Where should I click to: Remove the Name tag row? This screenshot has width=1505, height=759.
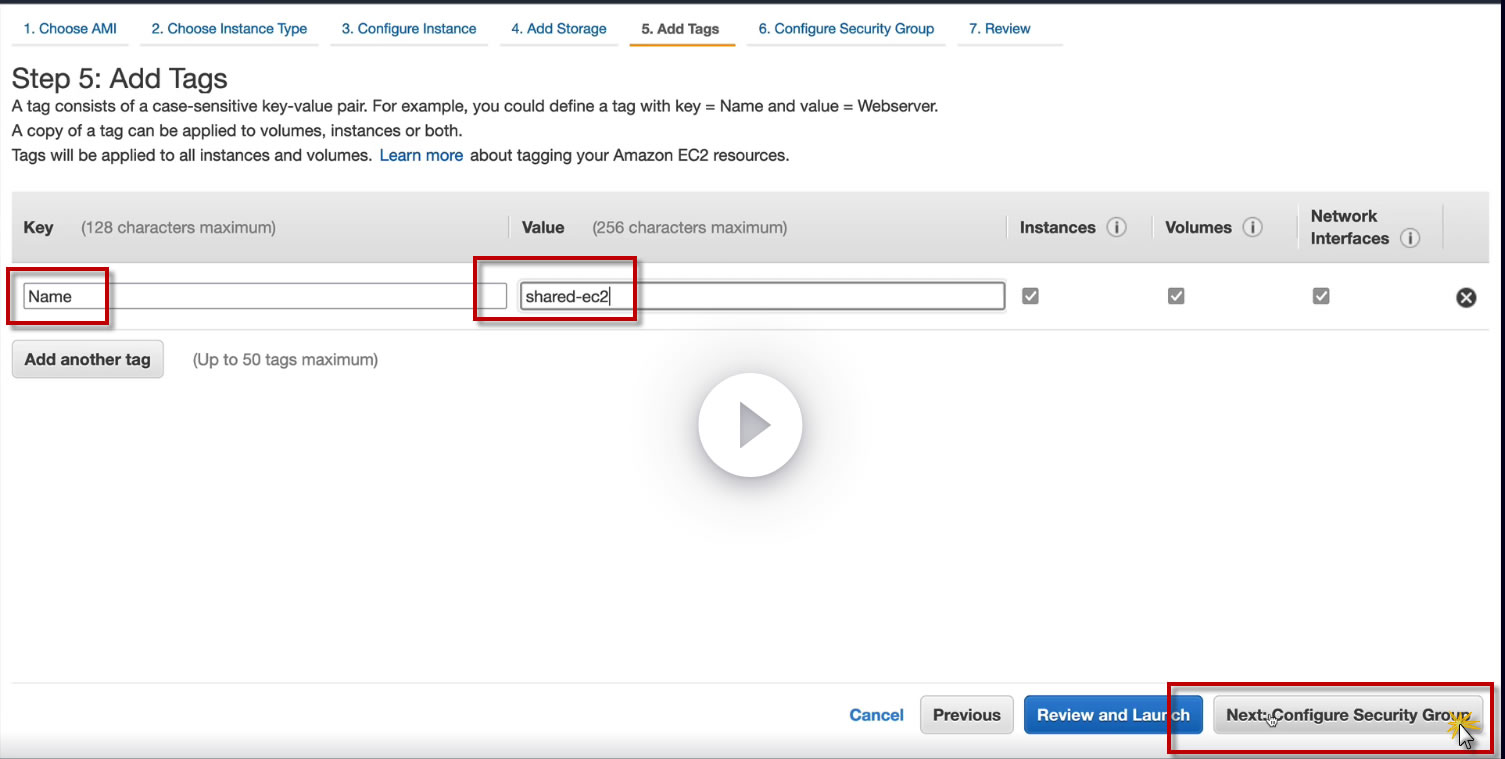[x=1466, y=297]
